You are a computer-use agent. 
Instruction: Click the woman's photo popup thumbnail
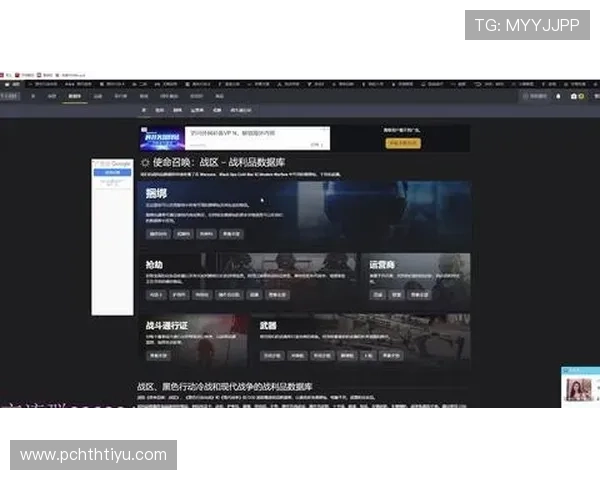tap(579, 389)
